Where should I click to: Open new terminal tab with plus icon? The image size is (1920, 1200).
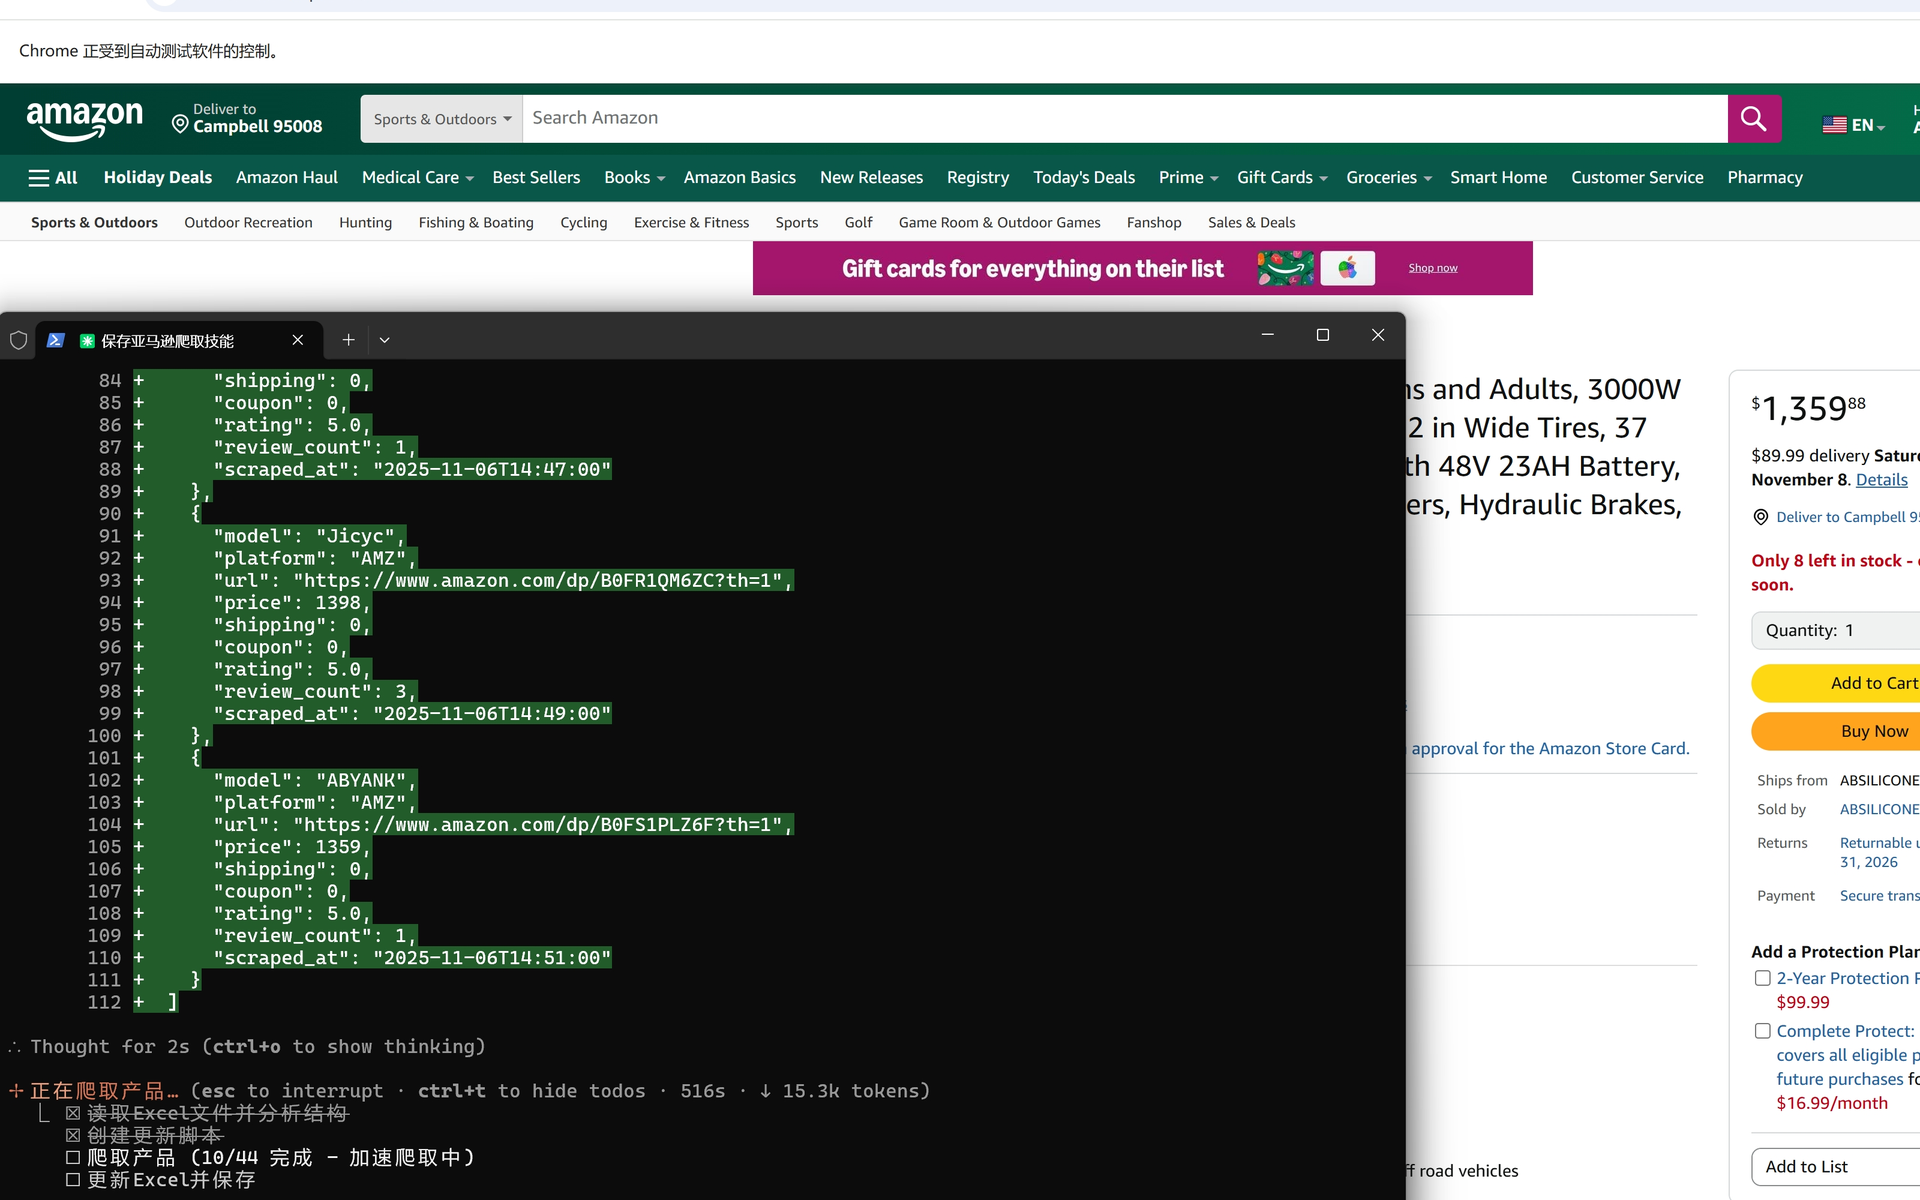[348, 340]
